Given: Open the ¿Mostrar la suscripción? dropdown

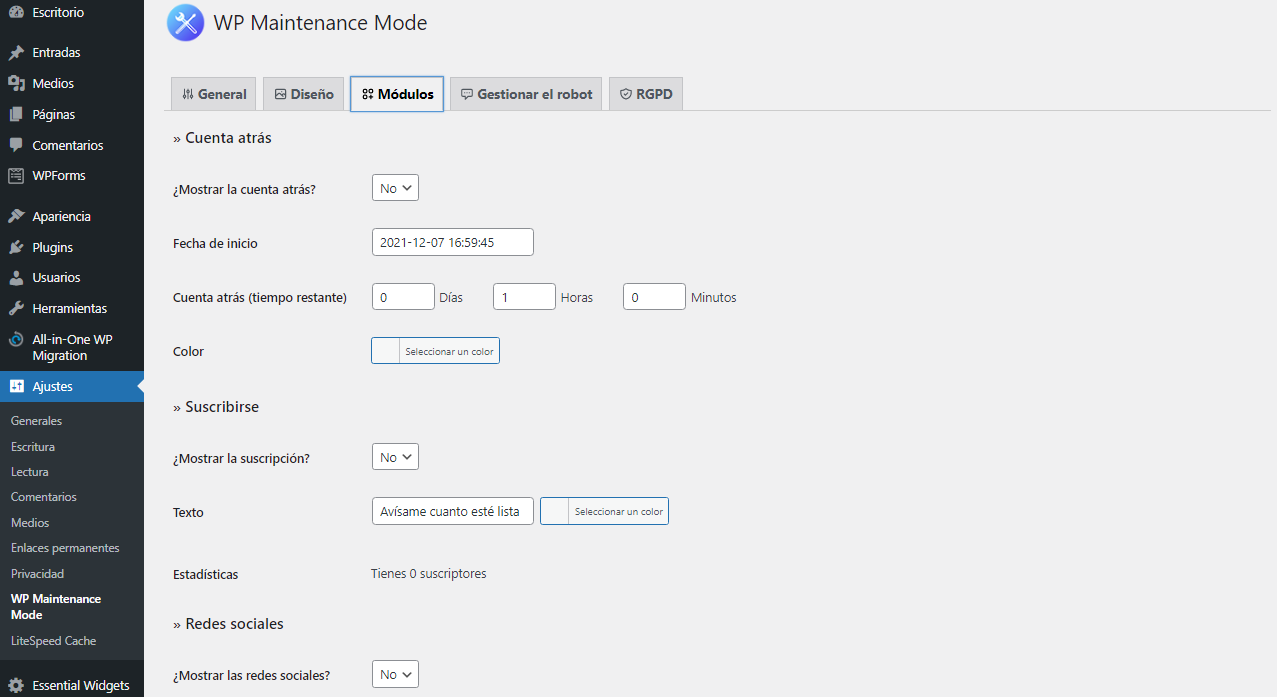Looking at the screenshot, I should tap(395, 456).
